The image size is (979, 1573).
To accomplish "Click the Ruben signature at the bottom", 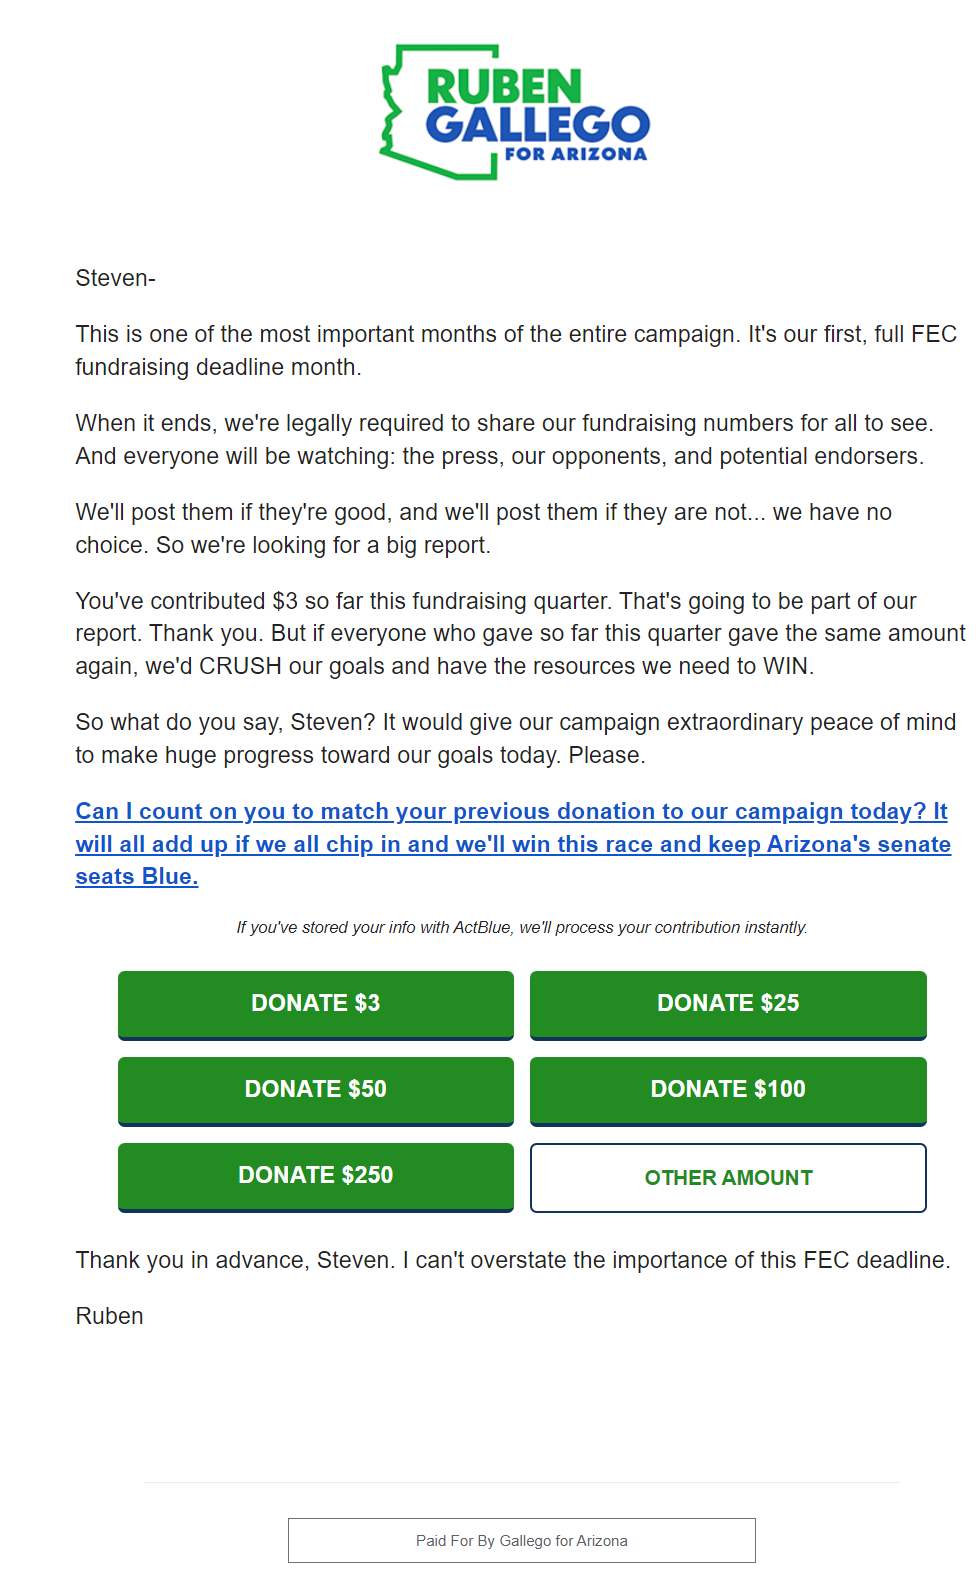I will pyautogui.click(x=110, y=1316).
